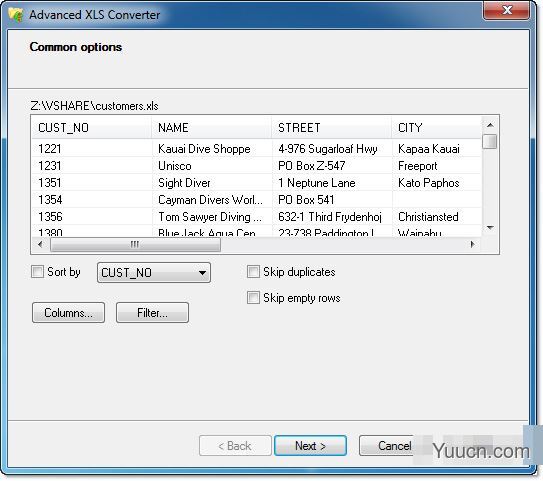This screenshot has width=543, height=481.
Task: Open the Filter... dialog
Action: pyautogui.click(x=152, y=313)
